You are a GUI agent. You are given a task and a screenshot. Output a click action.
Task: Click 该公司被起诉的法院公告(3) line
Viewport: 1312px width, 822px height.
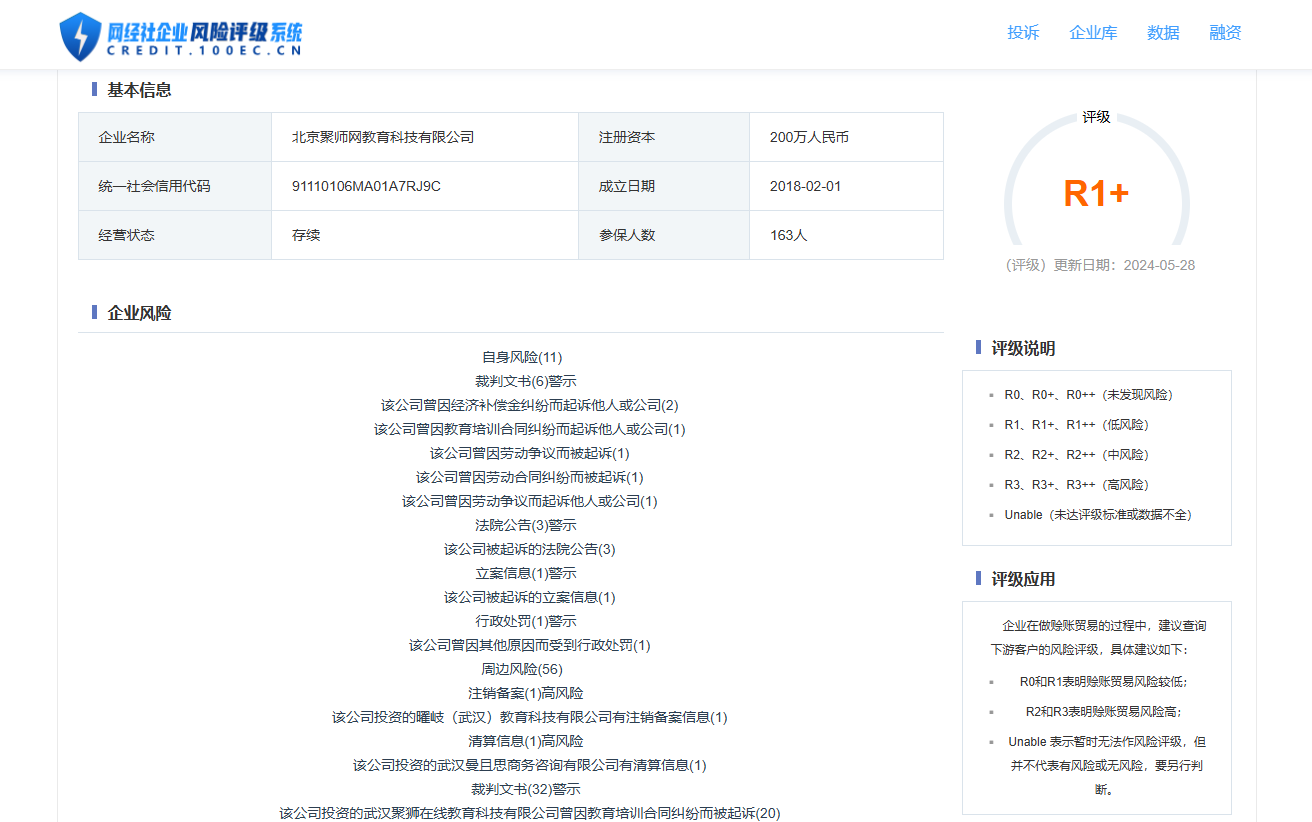[530, 549]
